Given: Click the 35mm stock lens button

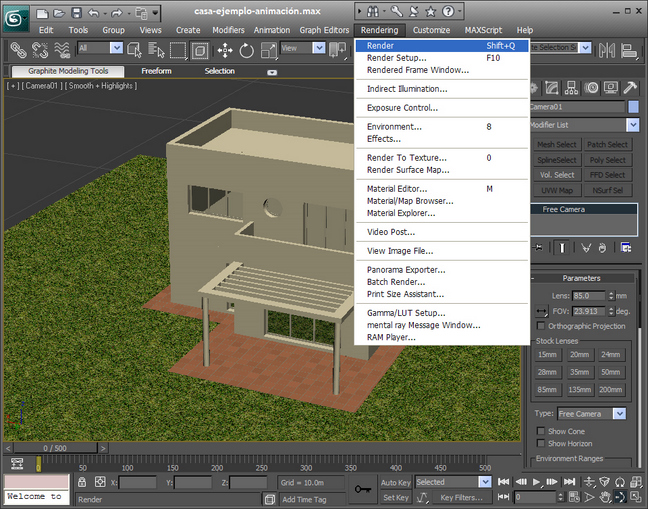Looking at the screenshot, I should pyautogui.click(x=579, y=372).
